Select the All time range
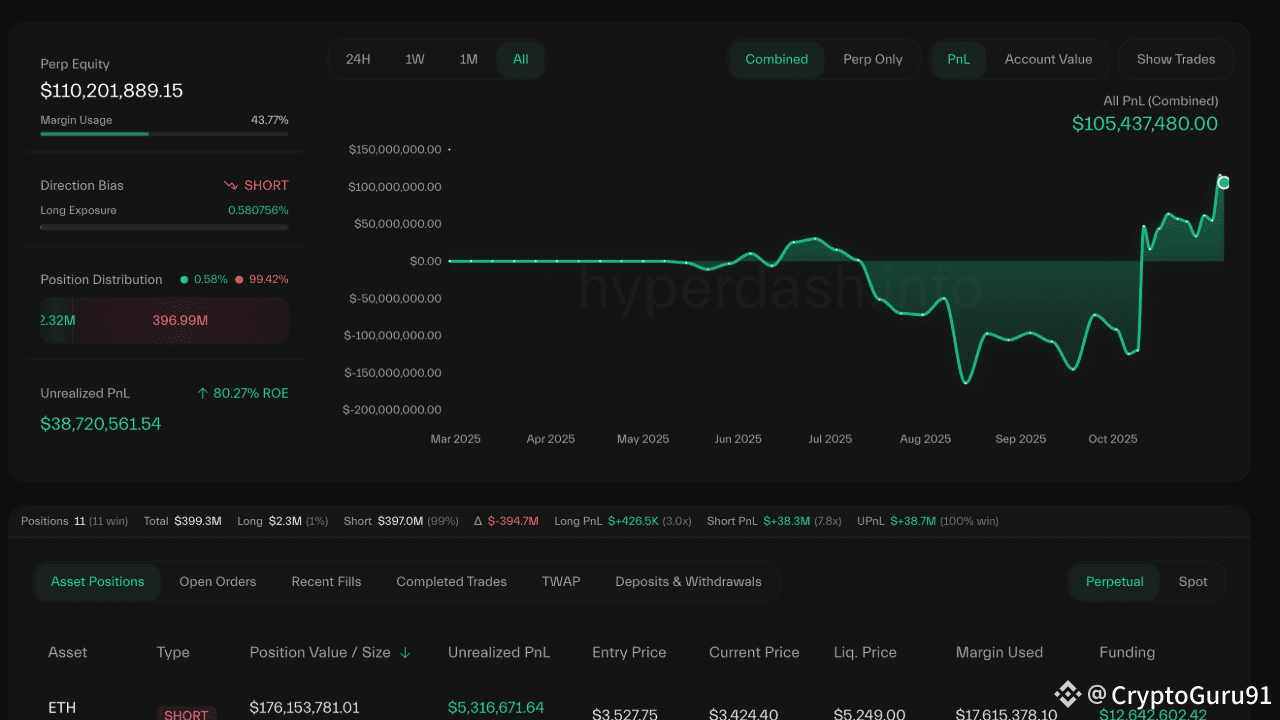1280x720 pixels. tap(521, 59)
